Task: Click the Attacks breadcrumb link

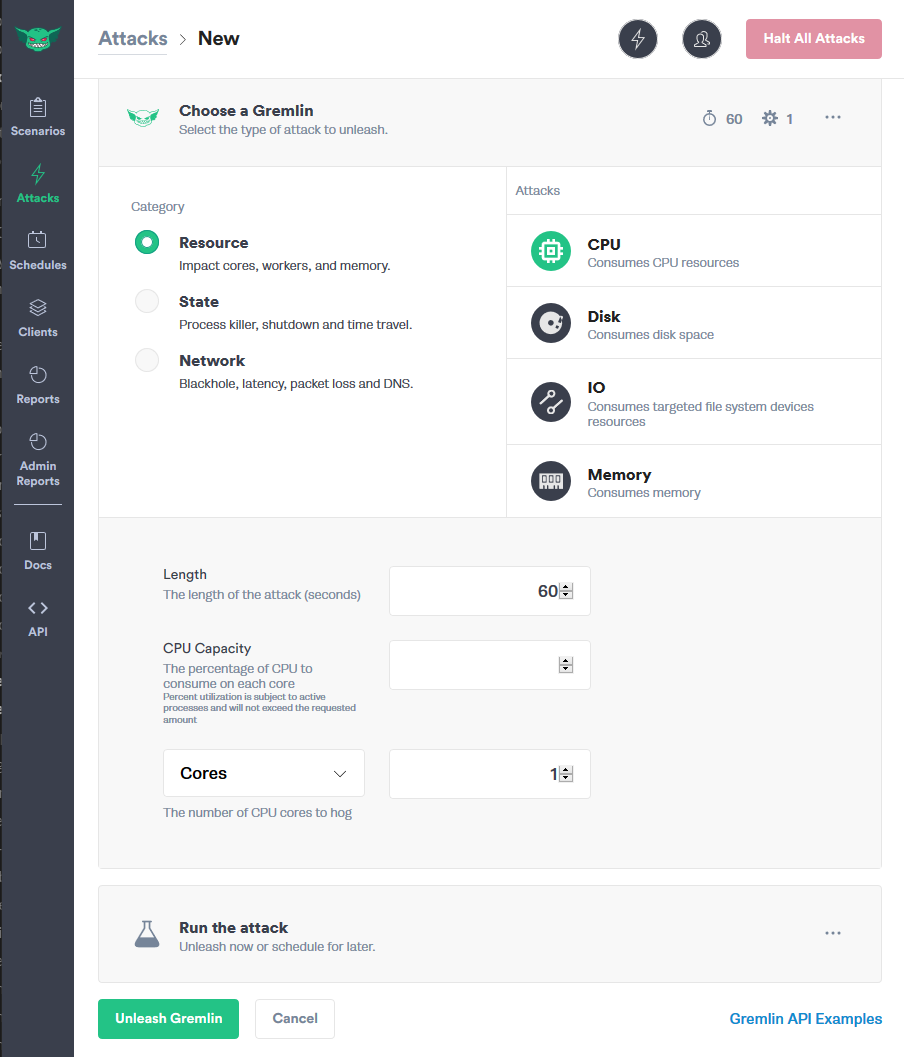Action: [133, 38]
